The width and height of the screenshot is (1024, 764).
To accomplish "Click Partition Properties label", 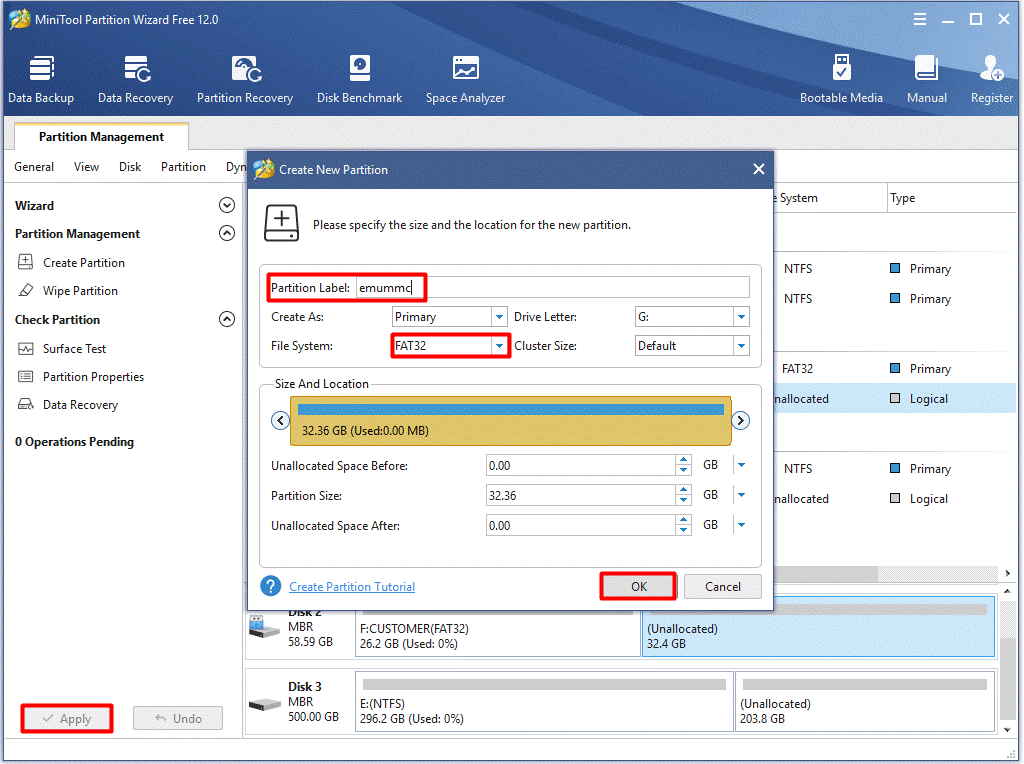I will click(x=93, y=377).
